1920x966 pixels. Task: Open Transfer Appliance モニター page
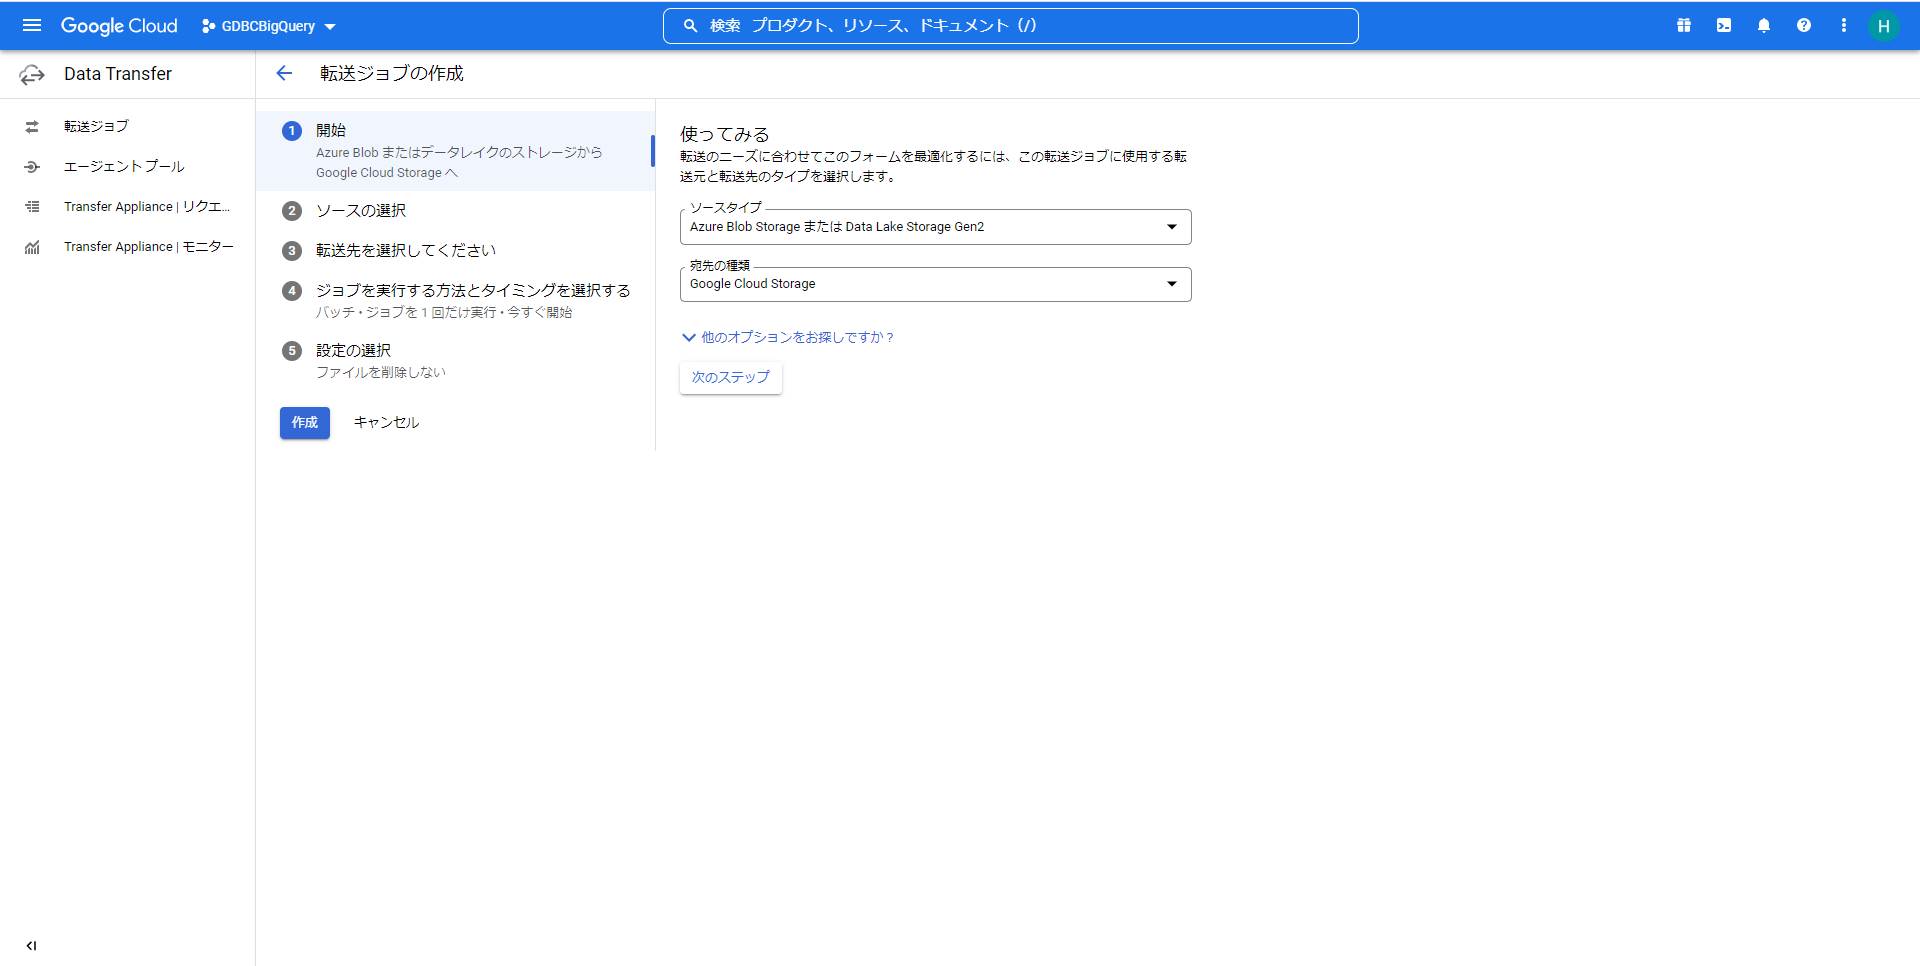pos(148,247)
